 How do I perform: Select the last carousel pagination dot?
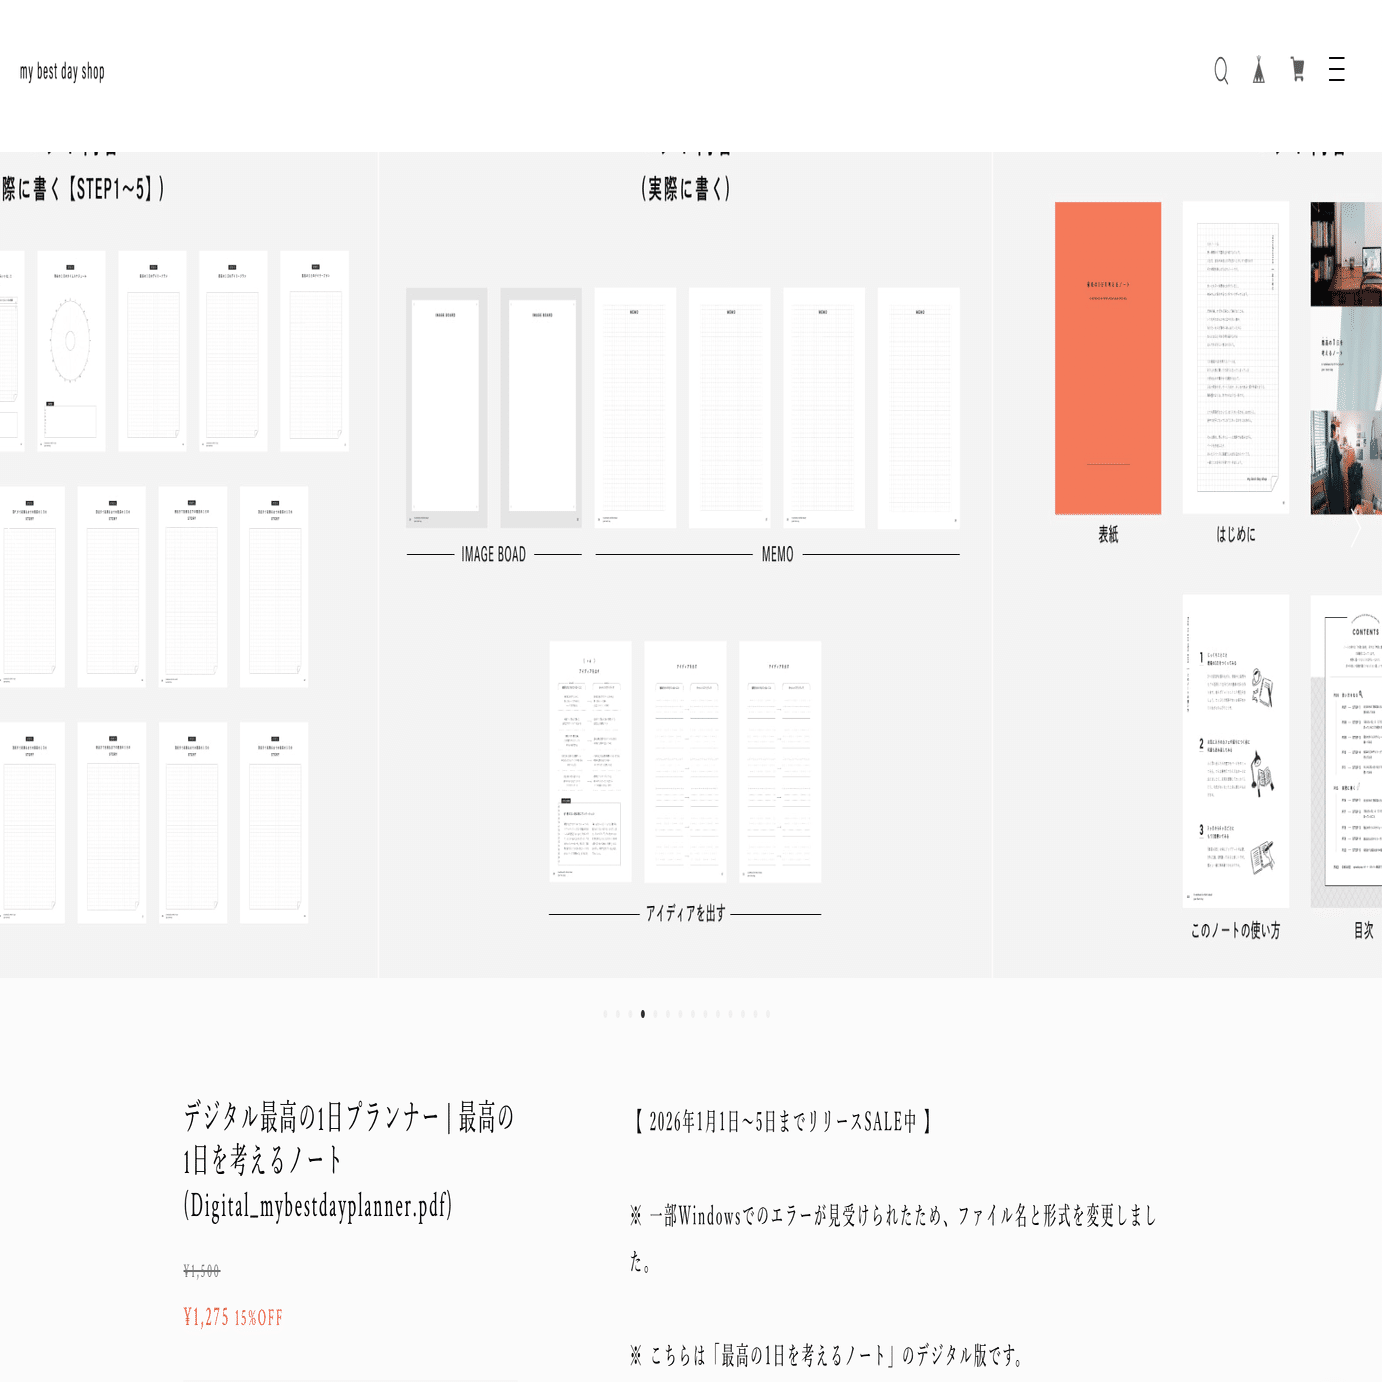(x=768, y=1014)
